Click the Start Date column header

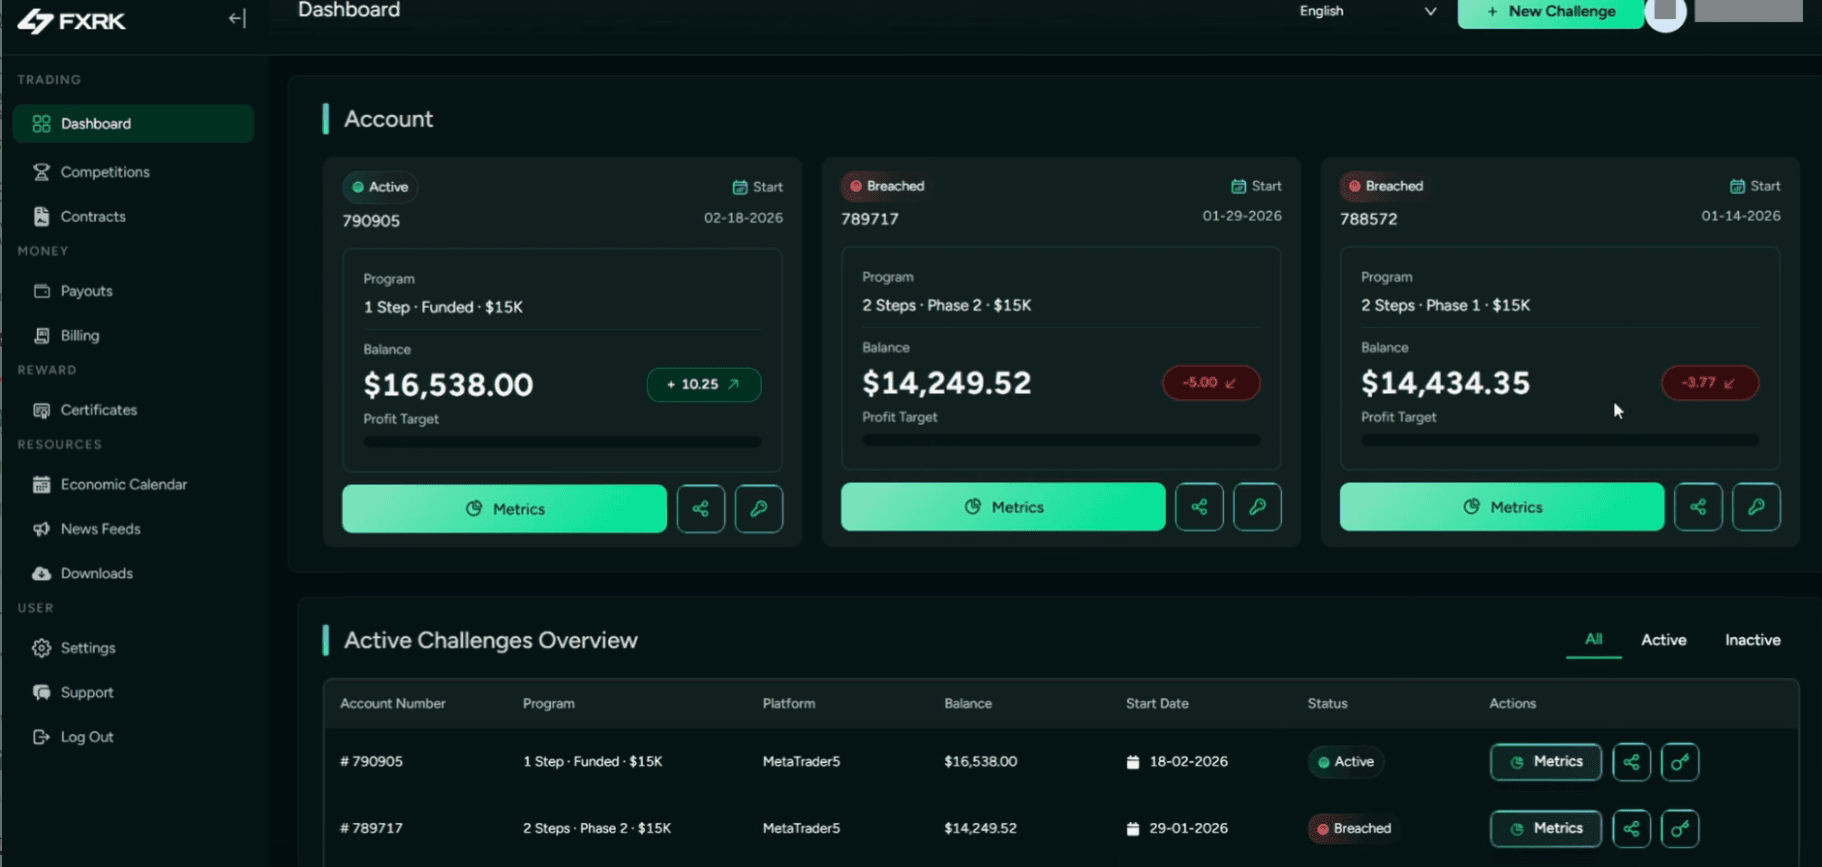click(x=1157, y=704)
